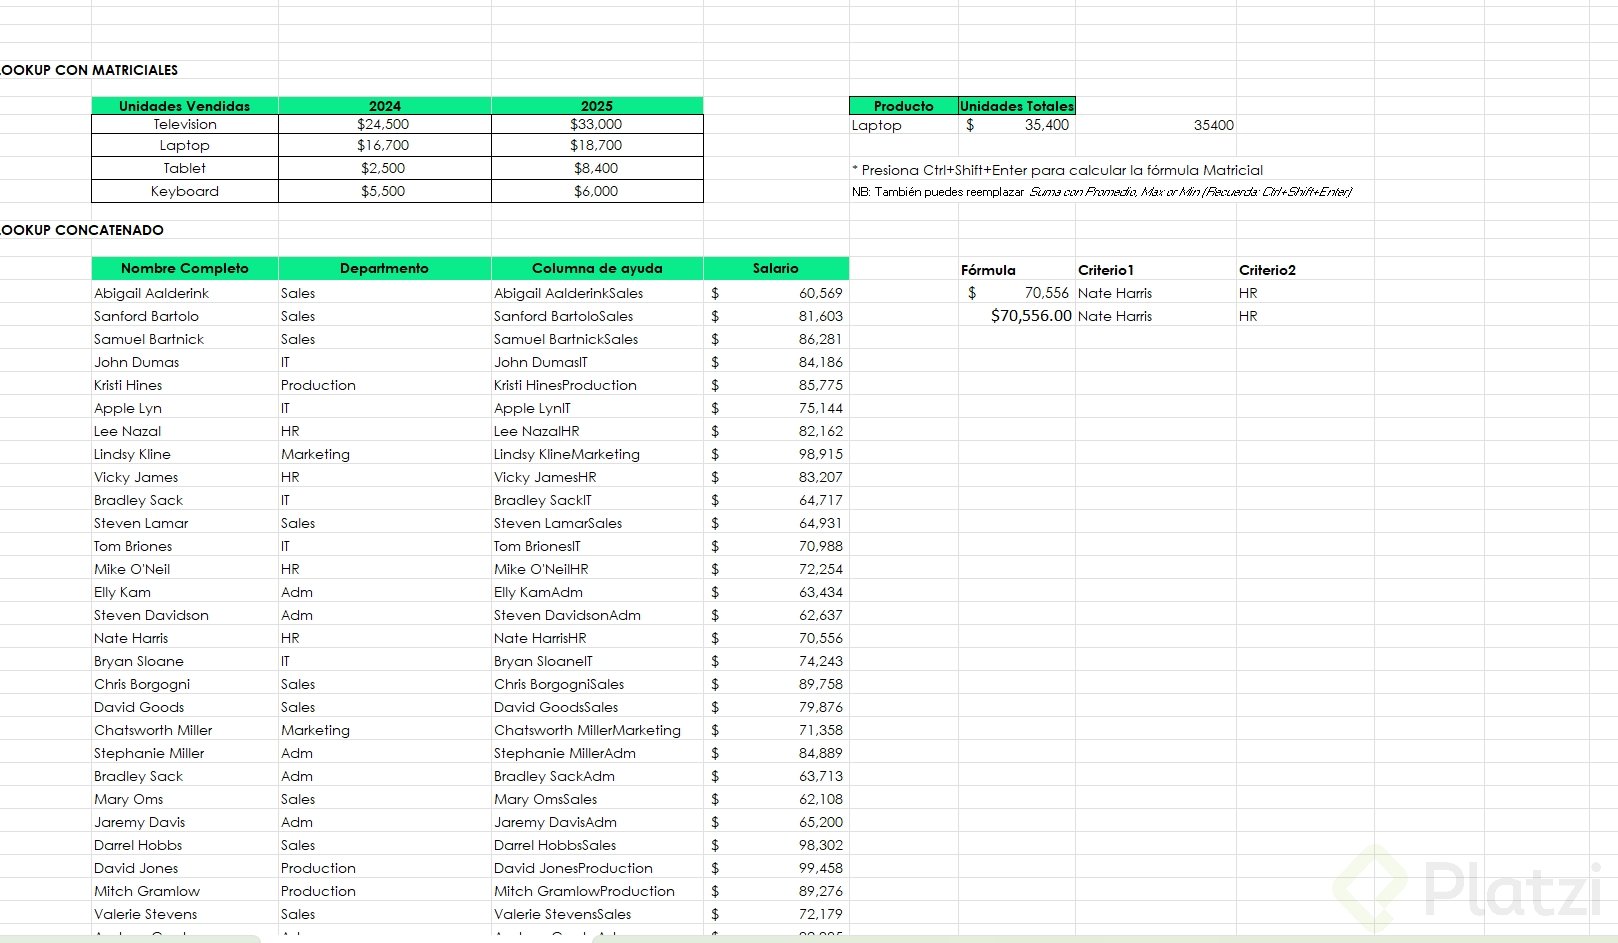This screenshot has width=1618, height=943.
Task: Select John Dumas in the name column
Action: point(185,362)
